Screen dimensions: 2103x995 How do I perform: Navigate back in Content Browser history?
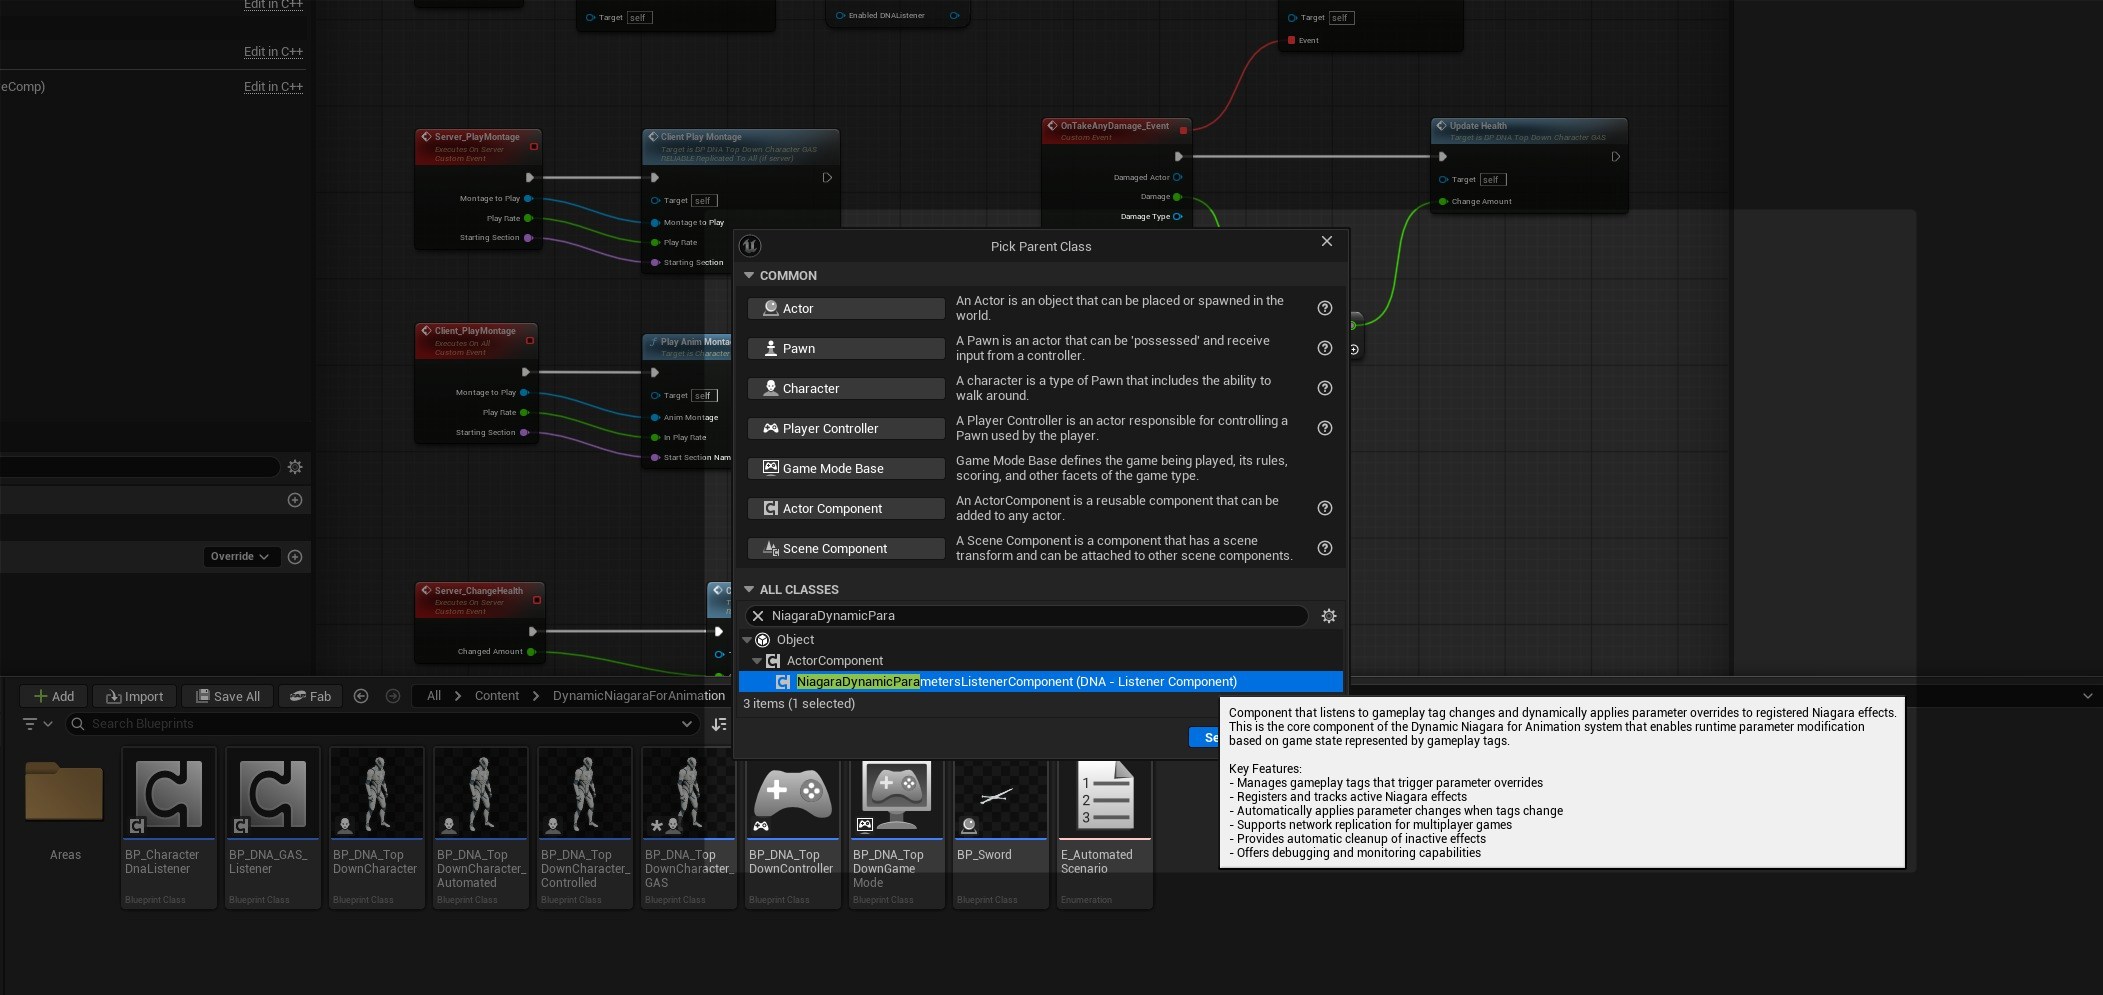pyautogui.click(x=361, y=696)
